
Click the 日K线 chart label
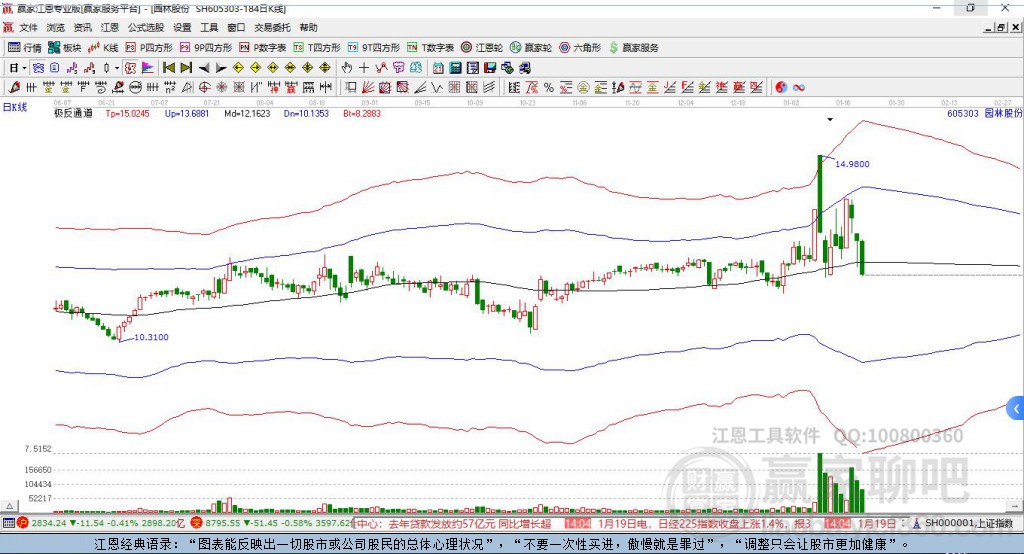pyautogui.click(x=15, y=107)
